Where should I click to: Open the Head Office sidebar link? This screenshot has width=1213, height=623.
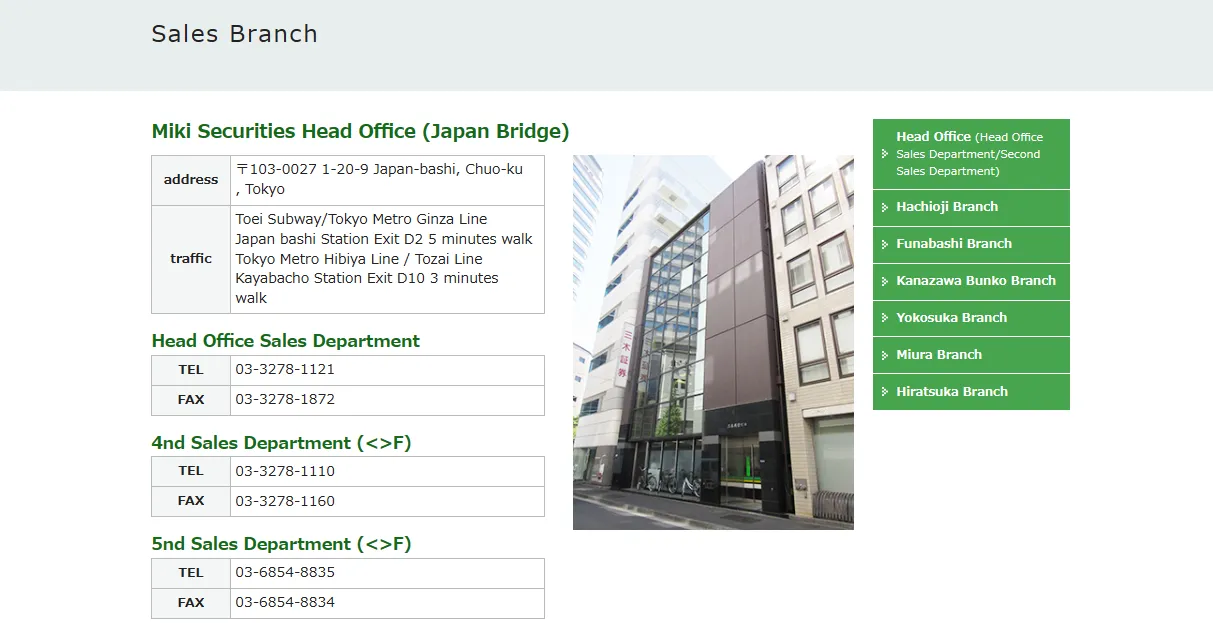(971, 154)
